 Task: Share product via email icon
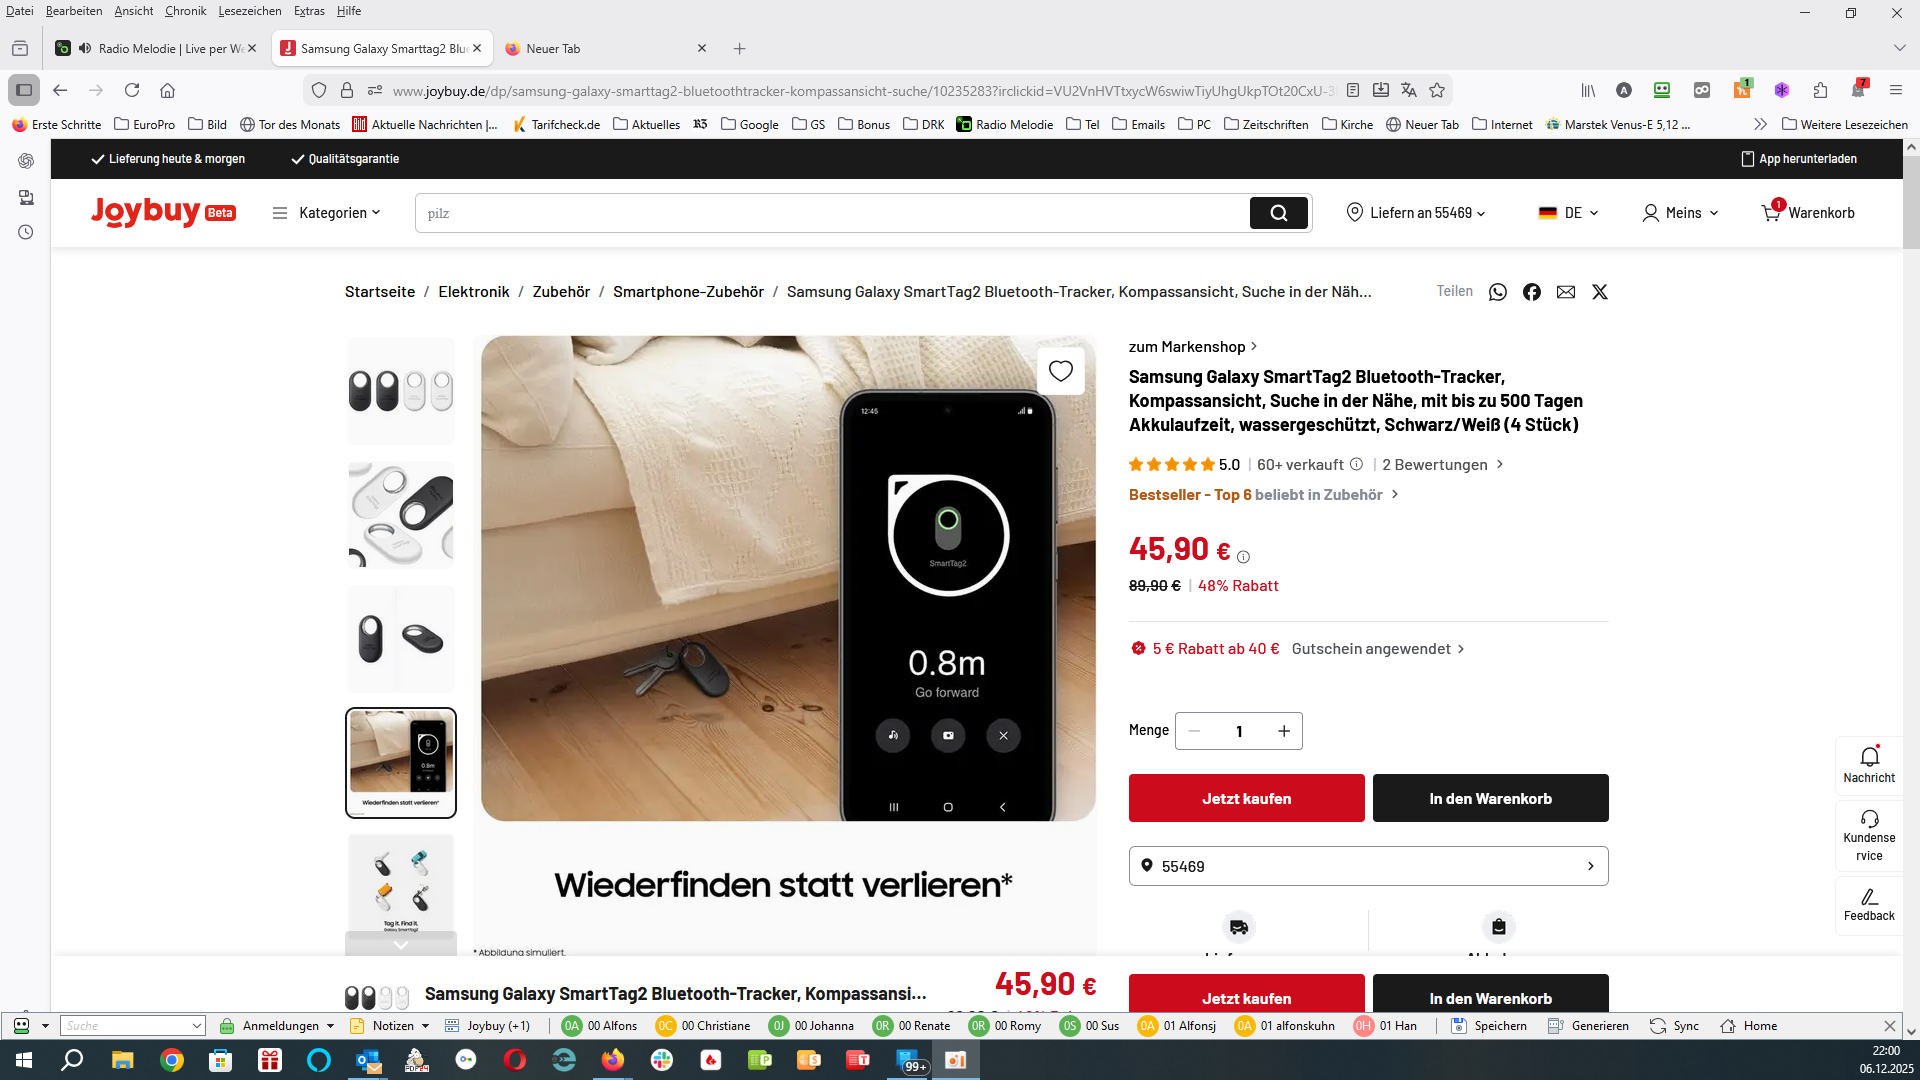click(x=1565, y=292)
